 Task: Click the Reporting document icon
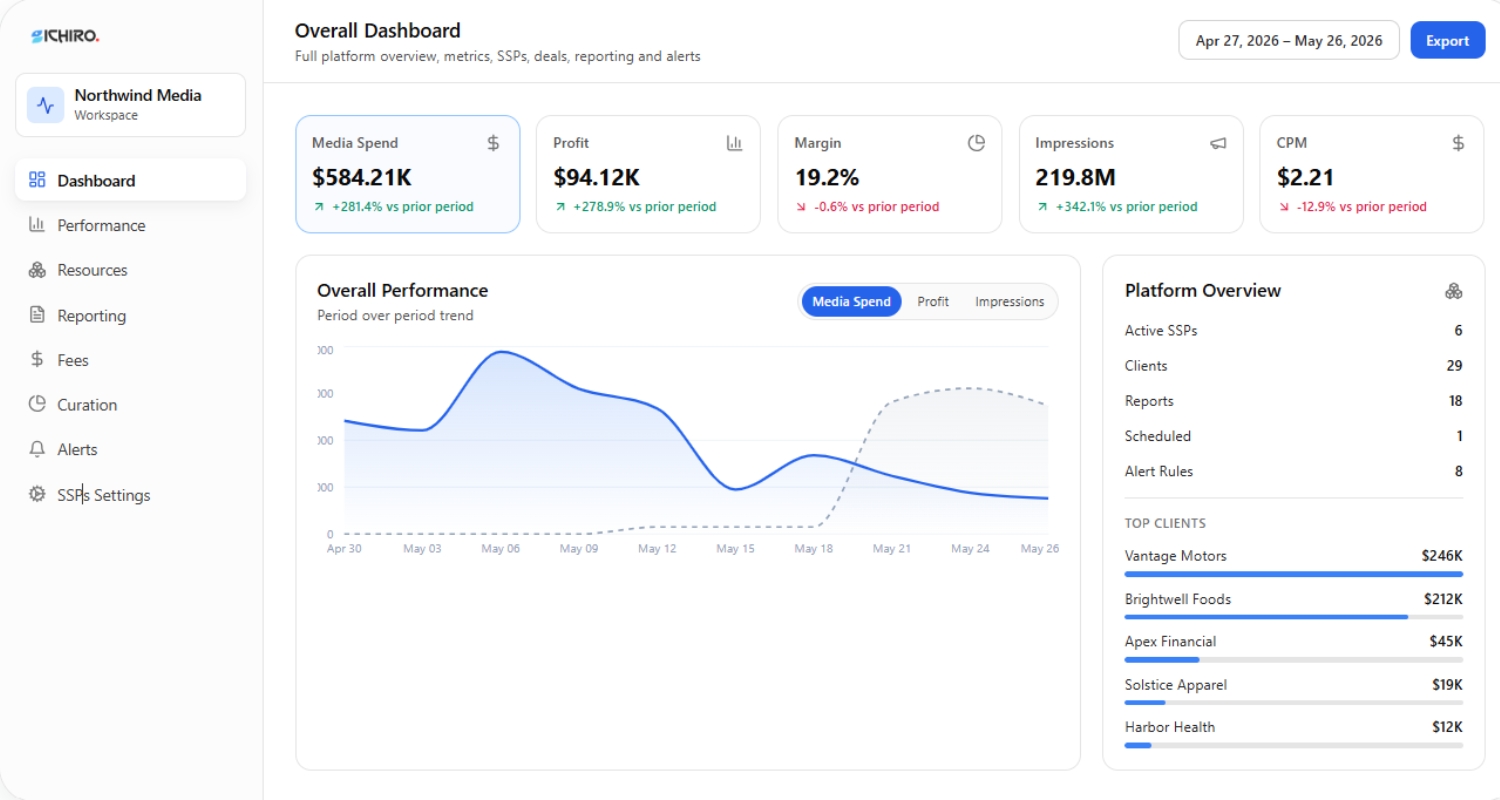pyautogui.click(x=38, y=315)
